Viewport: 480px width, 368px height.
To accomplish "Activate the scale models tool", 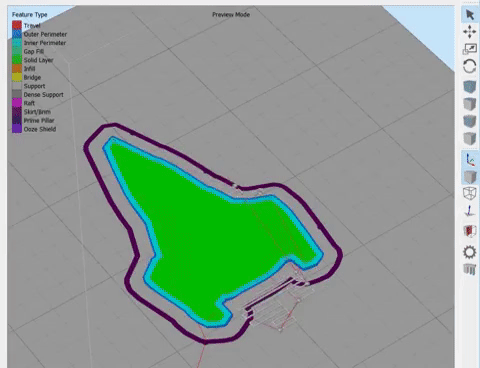I will click(x=470, y=49).
